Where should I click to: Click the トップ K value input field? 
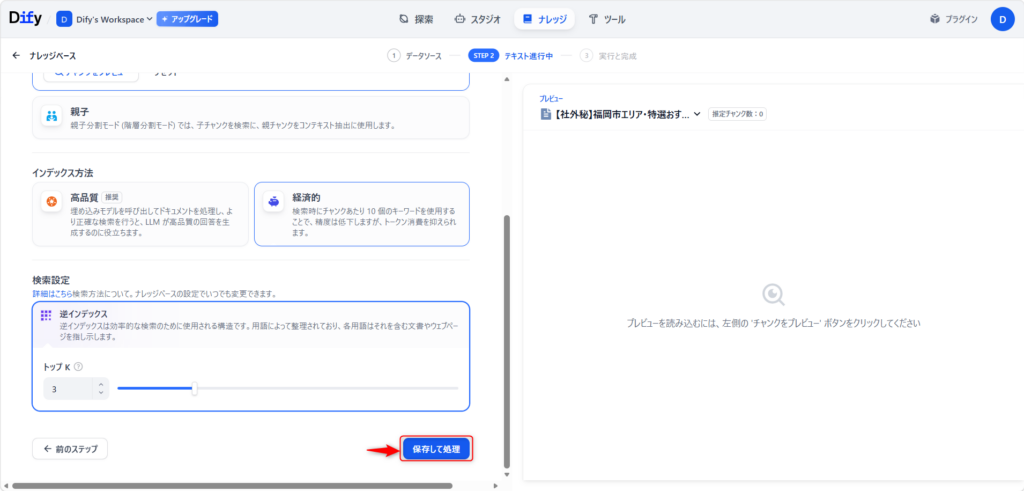(66, 388)
